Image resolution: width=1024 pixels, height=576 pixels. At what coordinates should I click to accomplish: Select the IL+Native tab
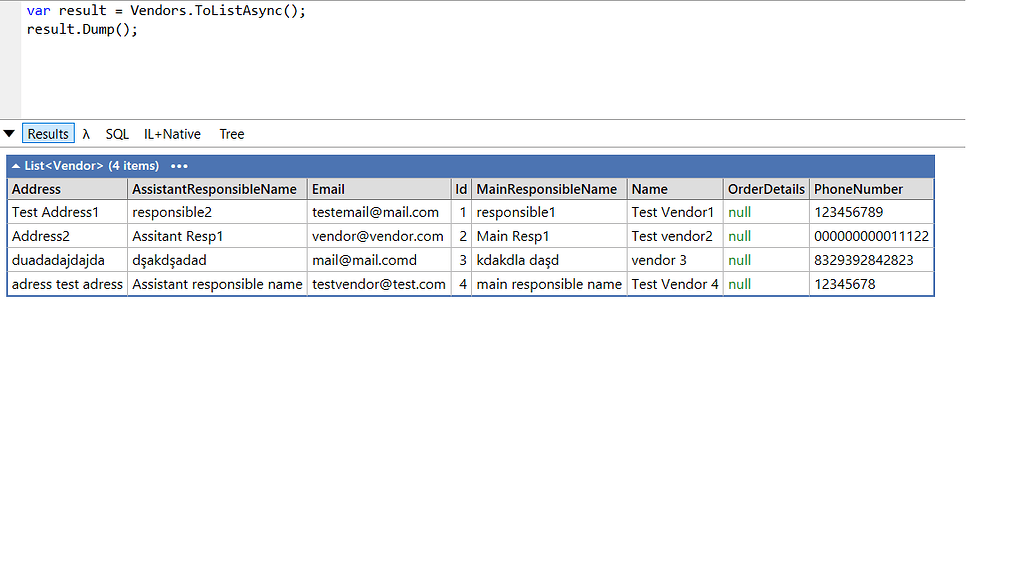[x=171, y=133]
